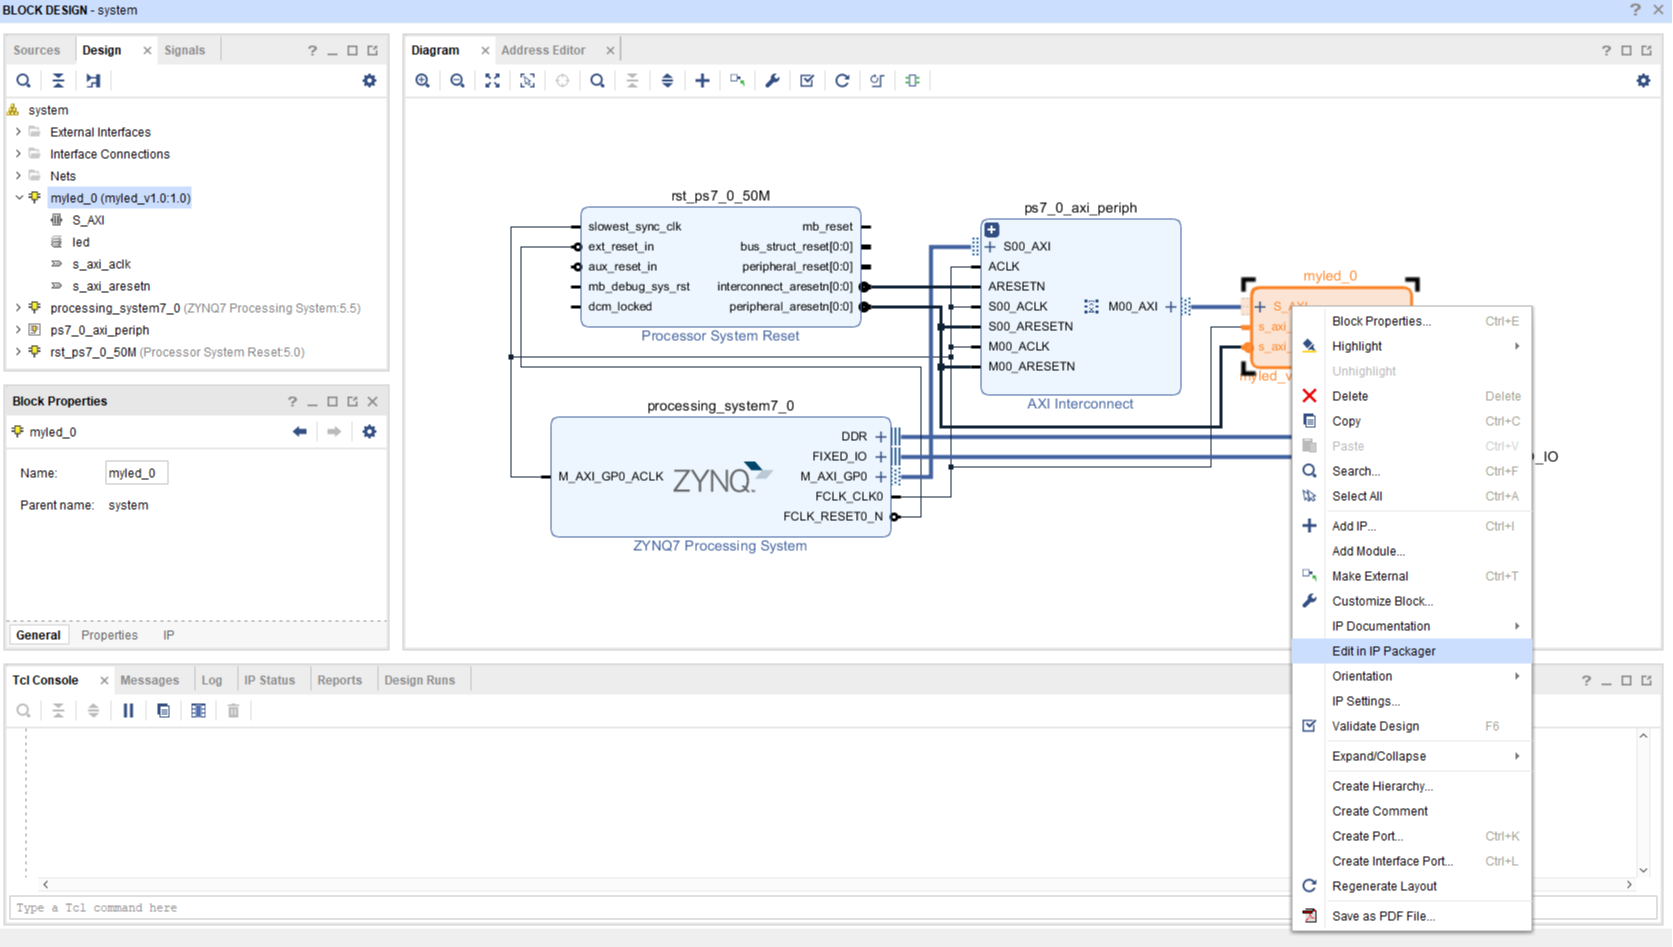The height and width of the screenshot is (947, 1673).
Task: Click the Tcl Console vertical scrollbar
Action: click(1643, 803)
